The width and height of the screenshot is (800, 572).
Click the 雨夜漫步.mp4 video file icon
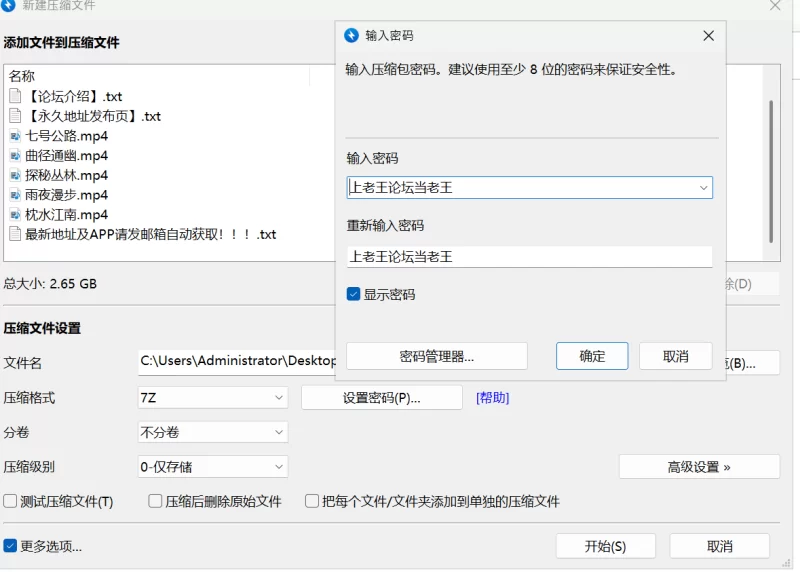15,195
